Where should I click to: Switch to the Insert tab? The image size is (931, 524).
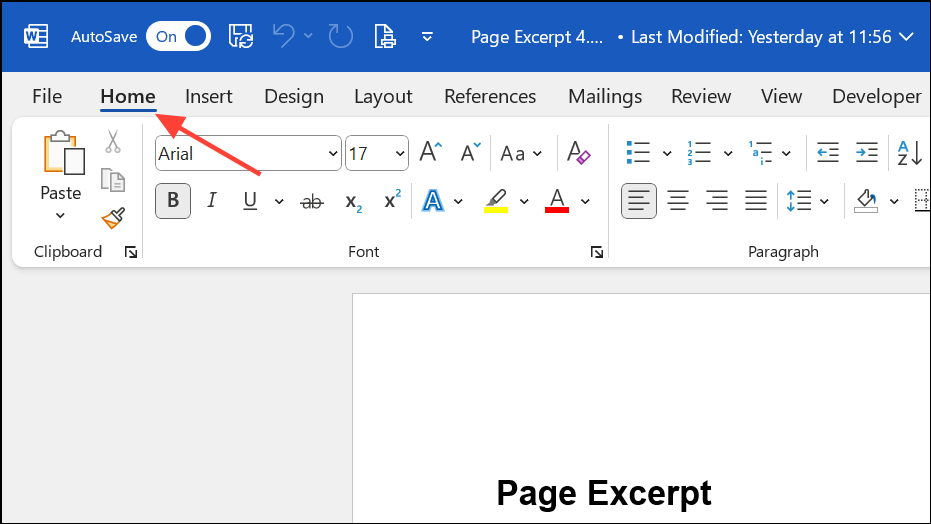click(208, 96)
